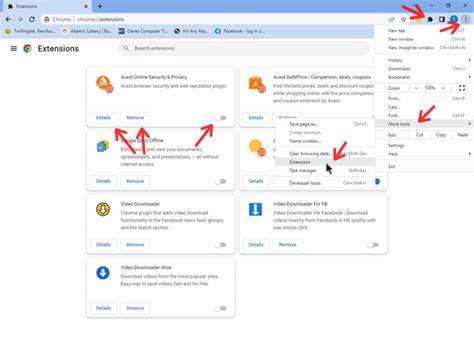Open the side panel icon in the toolbar
Screen dimensions: 474x363
[x=442, y=19]
